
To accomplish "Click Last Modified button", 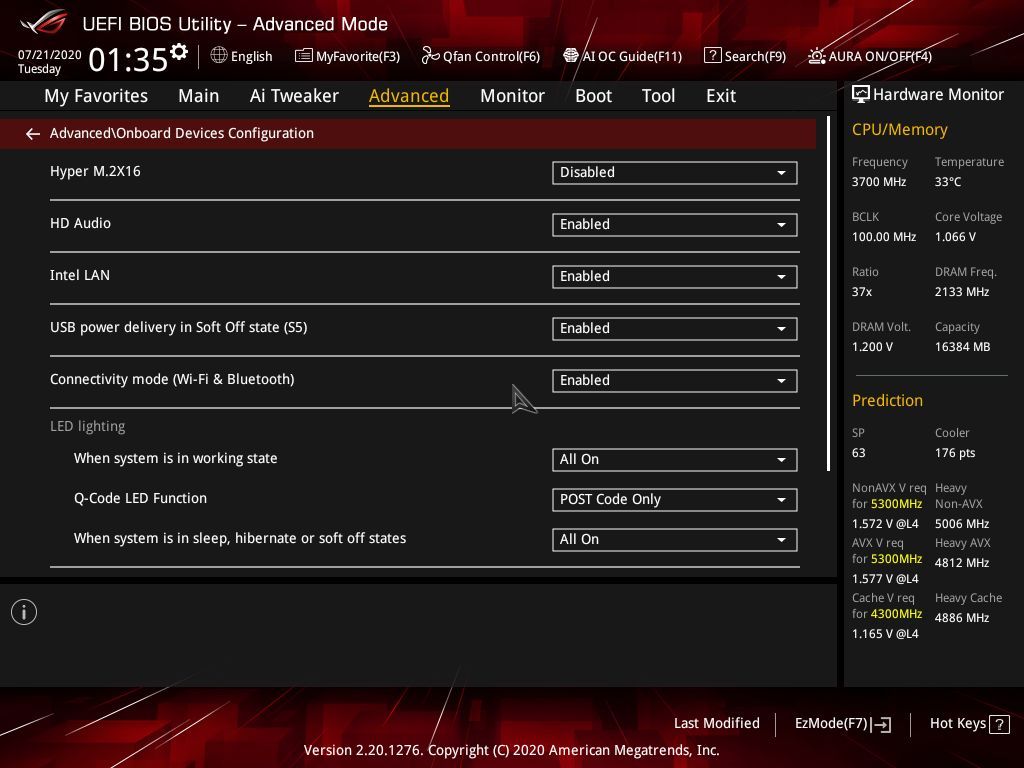I will tap(716, 724).
